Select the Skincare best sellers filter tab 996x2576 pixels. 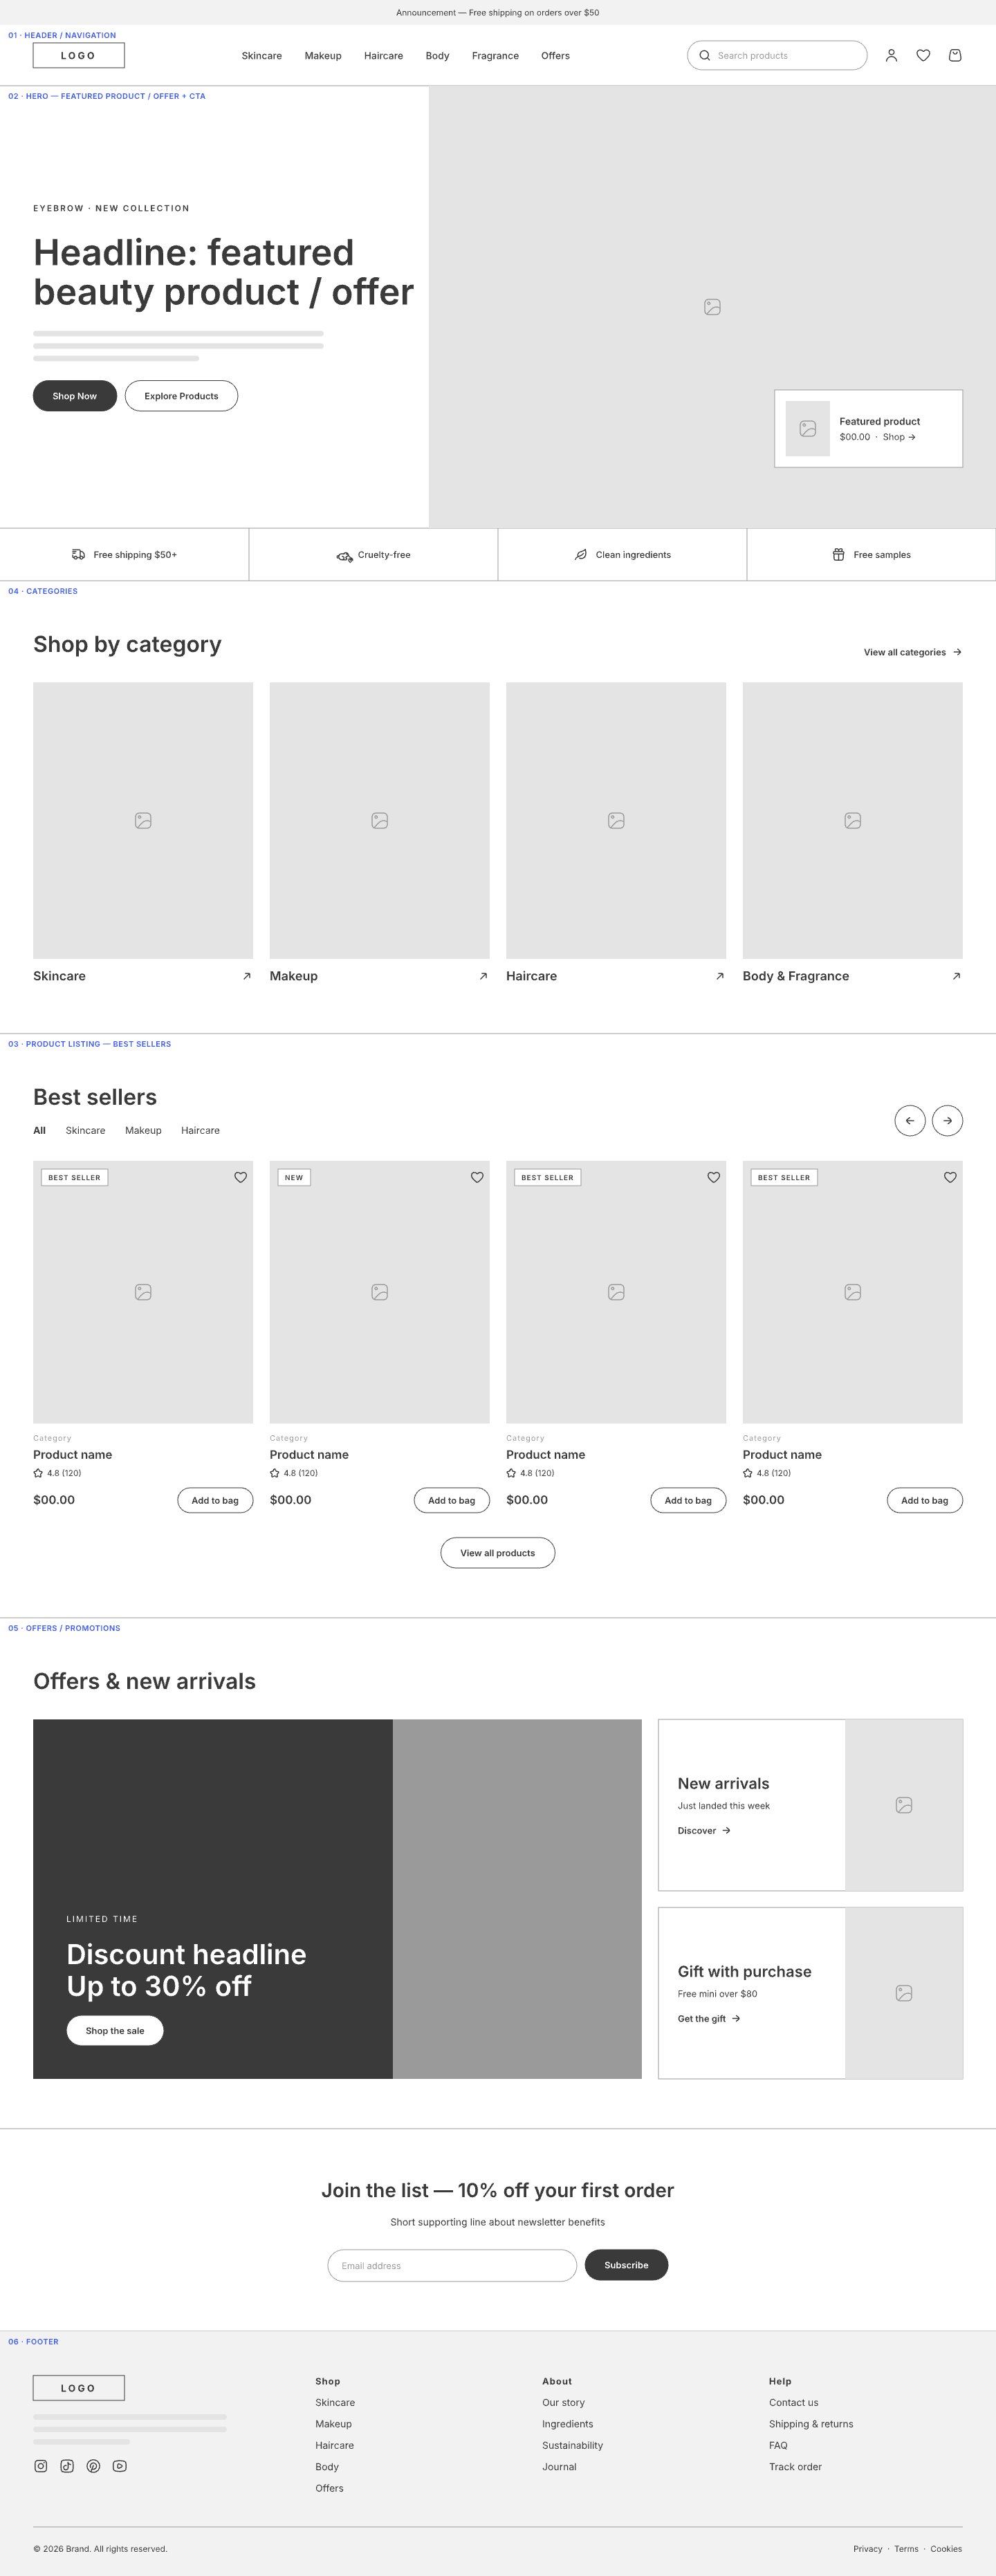click(85, 1131)
